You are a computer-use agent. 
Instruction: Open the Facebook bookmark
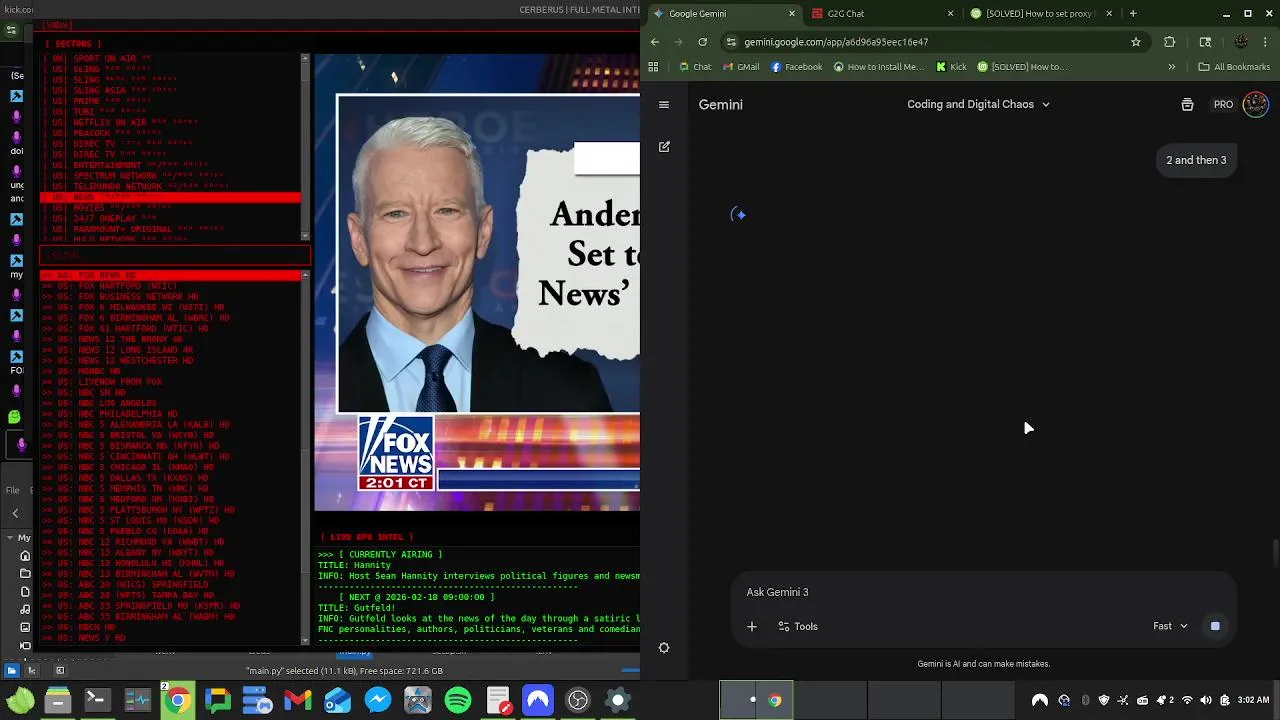796,67
